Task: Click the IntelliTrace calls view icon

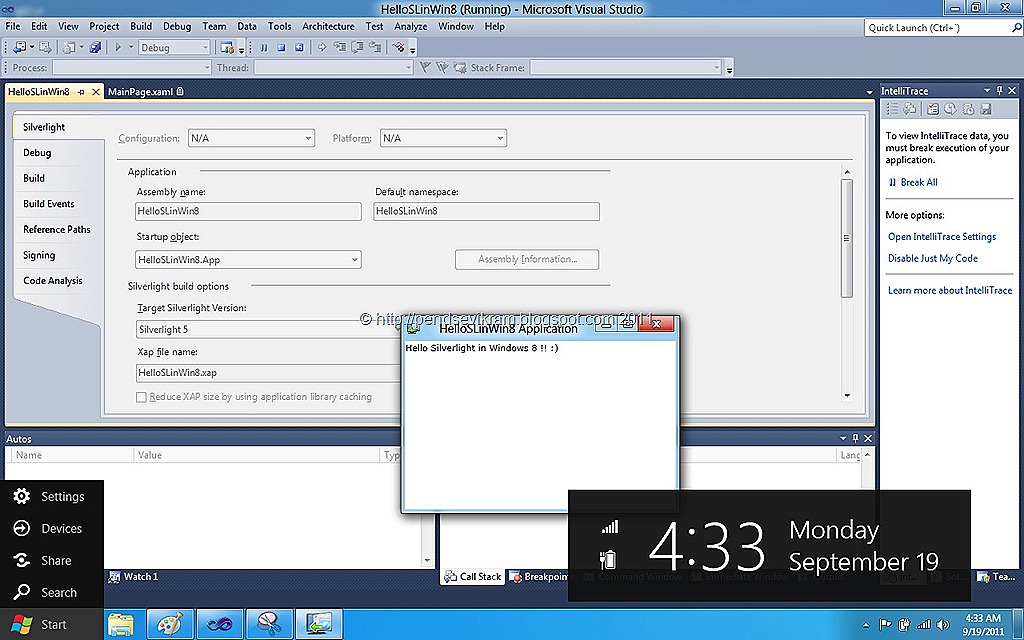Action: coord(910,109)
